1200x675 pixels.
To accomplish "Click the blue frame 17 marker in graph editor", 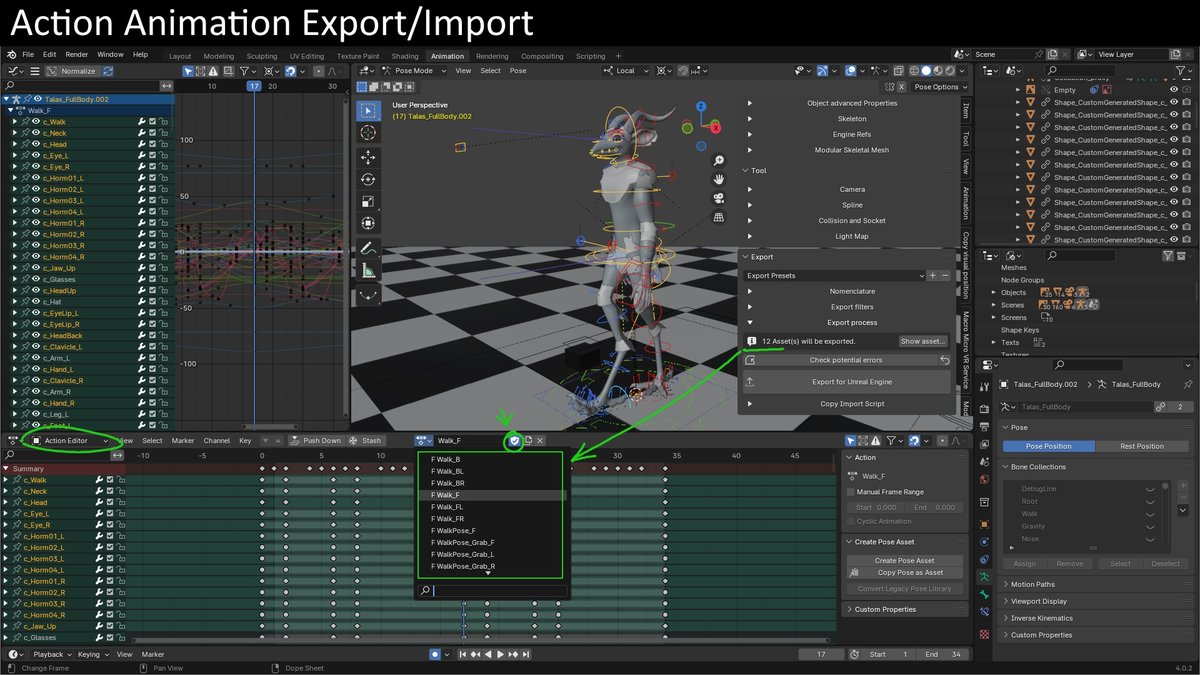I will tap(255, 87).
